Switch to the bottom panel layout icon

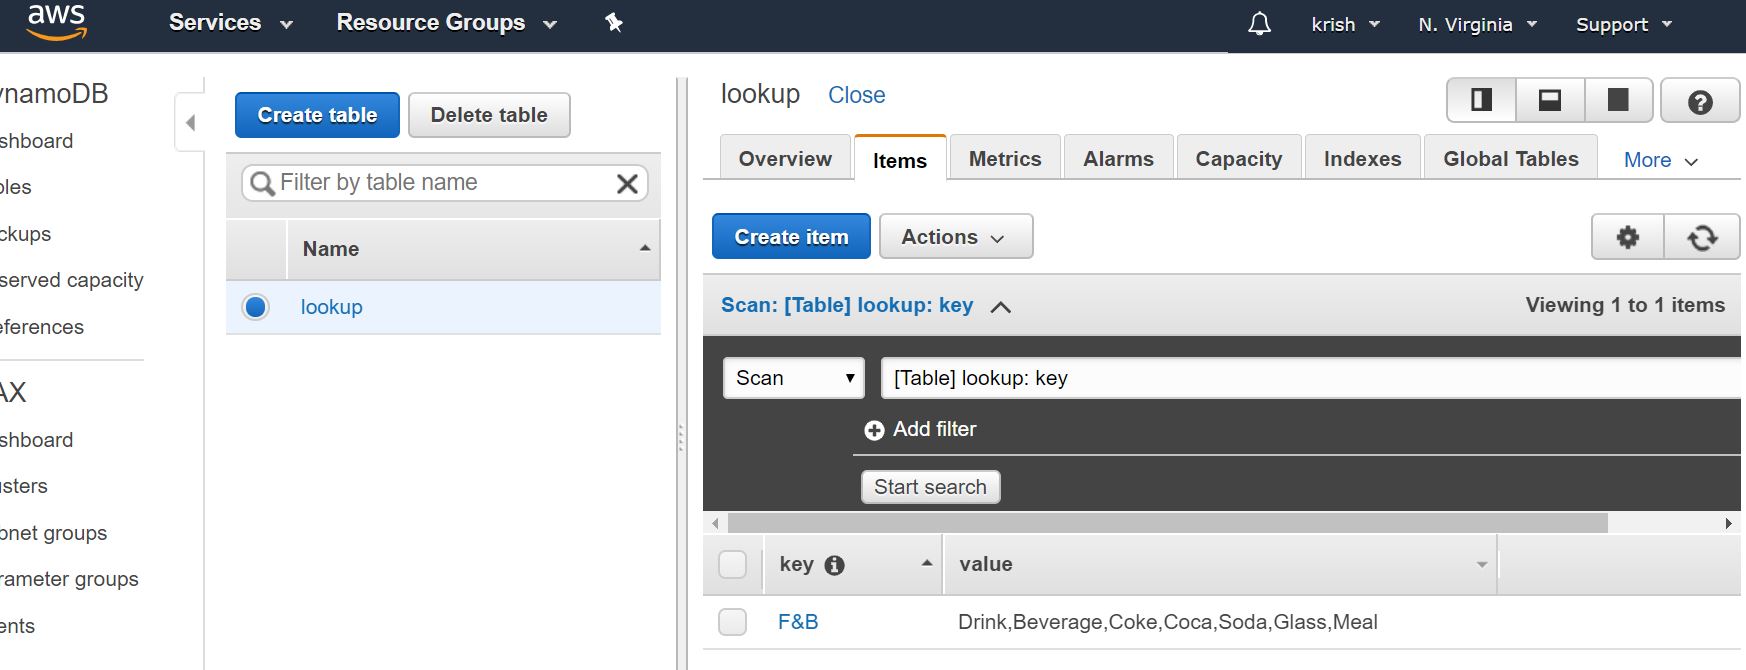point(1549,100)
